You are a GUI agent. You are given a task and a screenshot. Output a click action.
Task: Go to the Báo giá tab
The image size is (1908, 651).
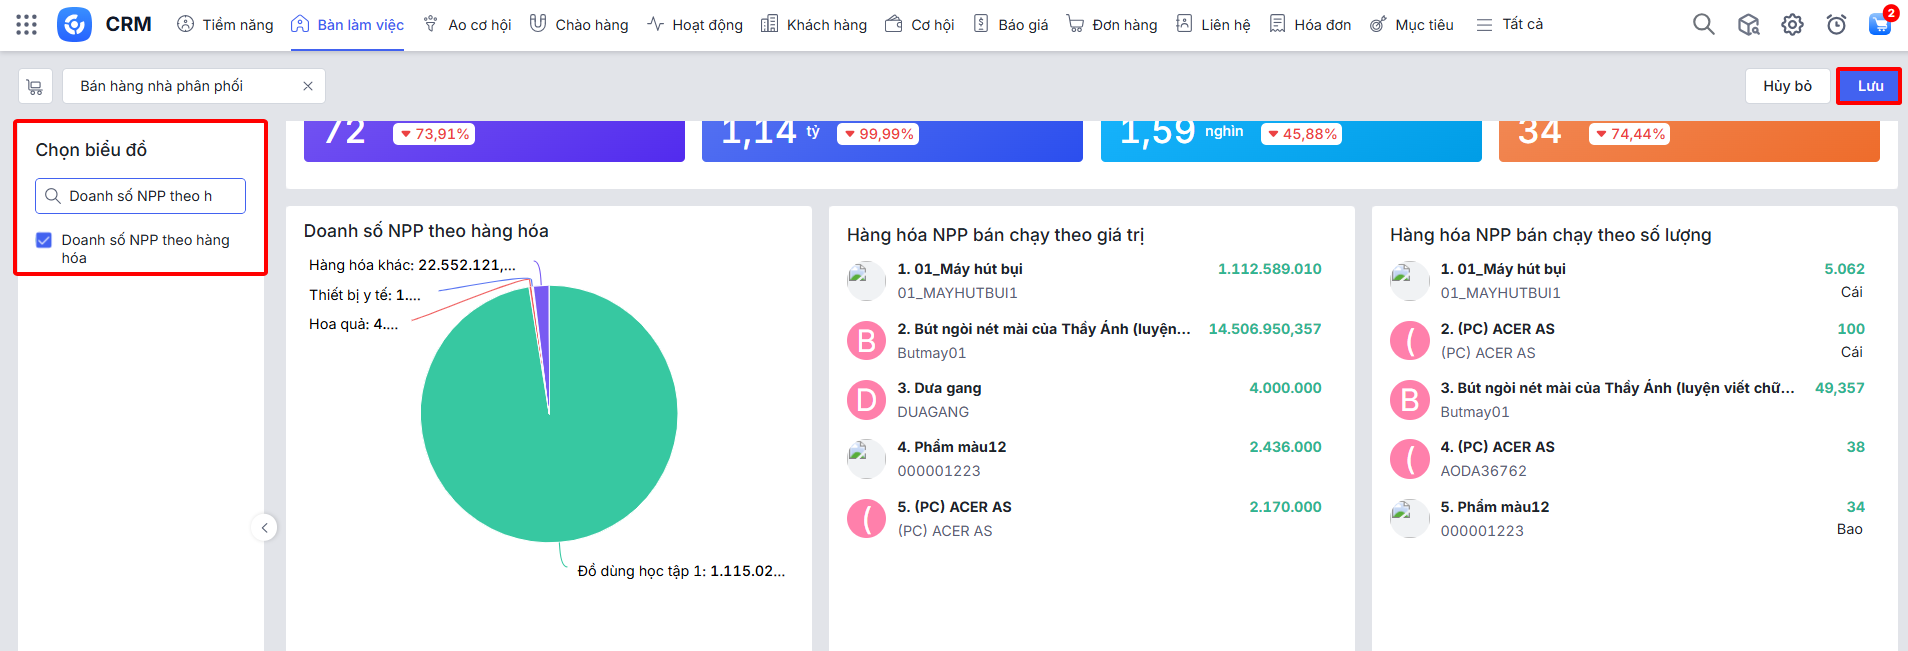pyautogui.click(x=1011, y=24)
